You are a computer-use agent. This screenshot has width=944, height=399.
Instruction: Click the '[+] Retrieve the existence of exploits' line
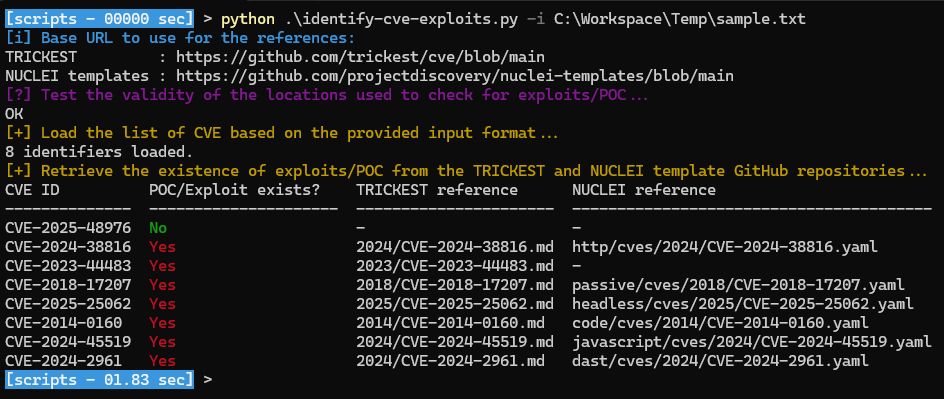[x=466, y=171]
